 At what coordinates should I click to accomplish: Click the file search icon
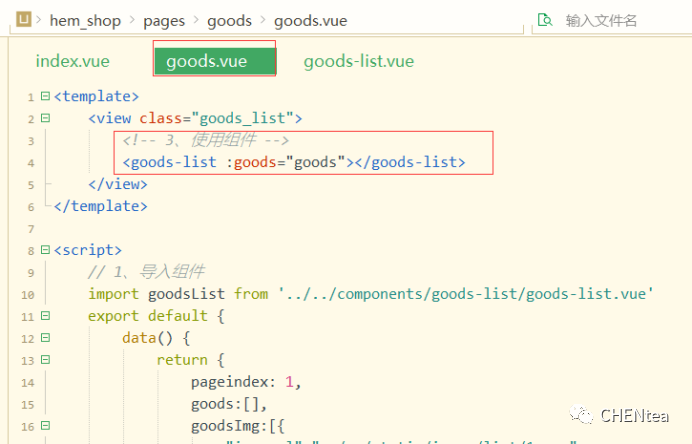[x=545, y=20]
